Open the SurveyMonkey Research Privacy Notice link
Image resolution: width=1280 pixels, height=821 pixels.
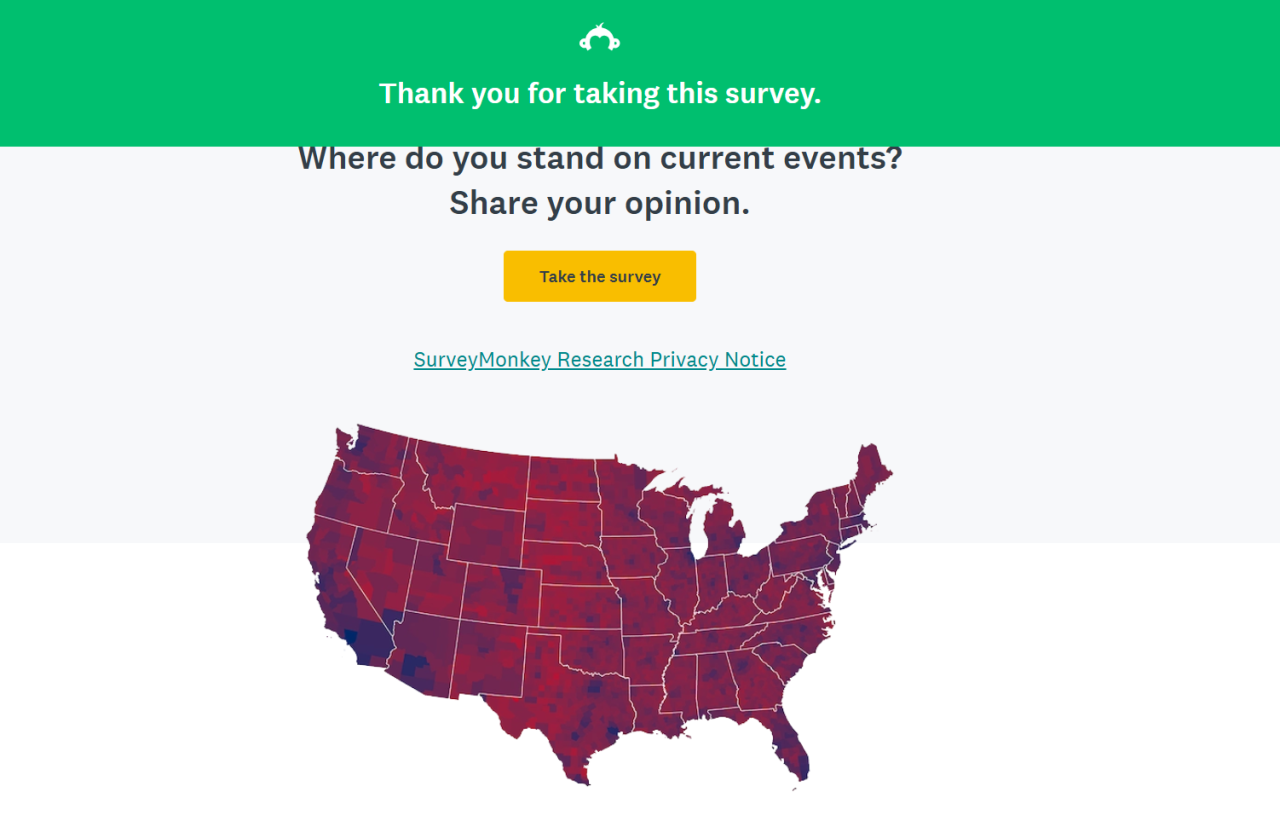click(600, 360)
